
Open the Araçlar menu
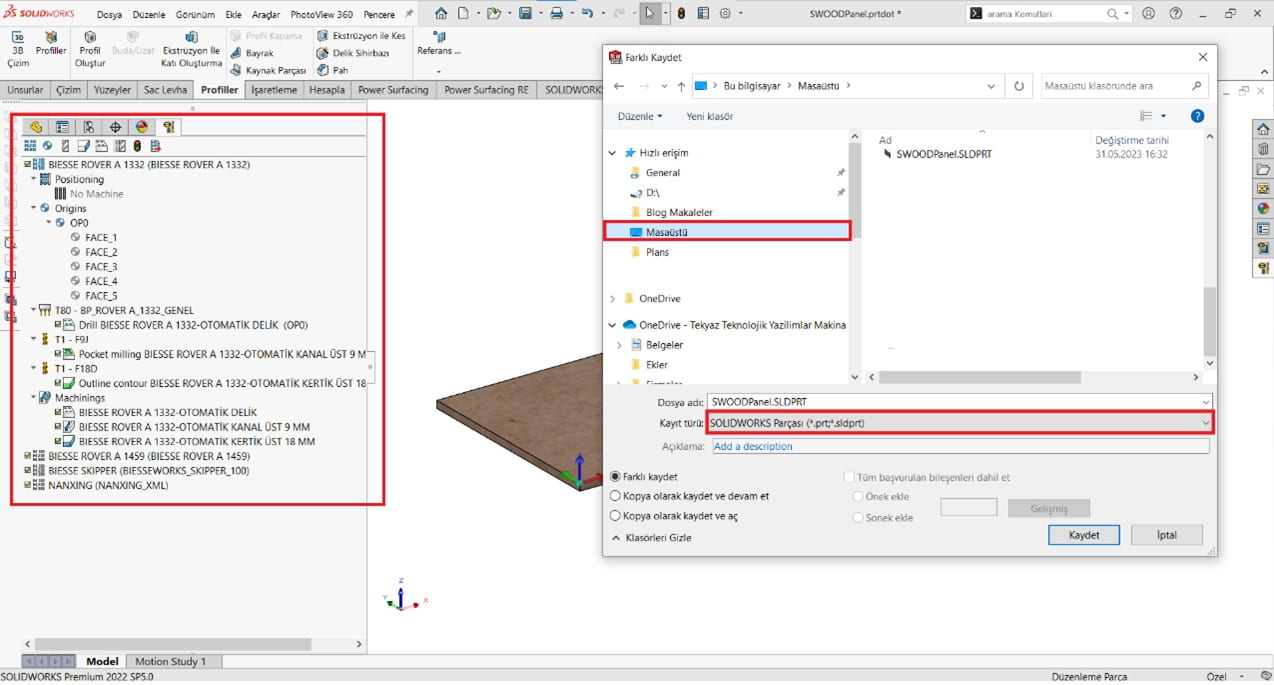266,15
